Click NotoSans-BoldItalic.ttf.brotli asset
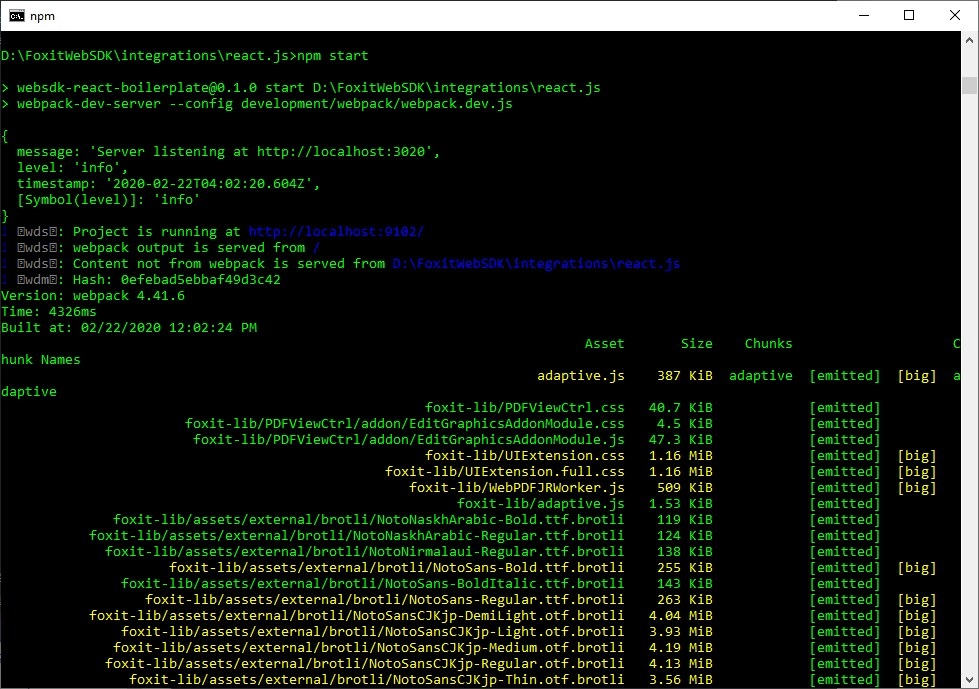 click(373, 584)
